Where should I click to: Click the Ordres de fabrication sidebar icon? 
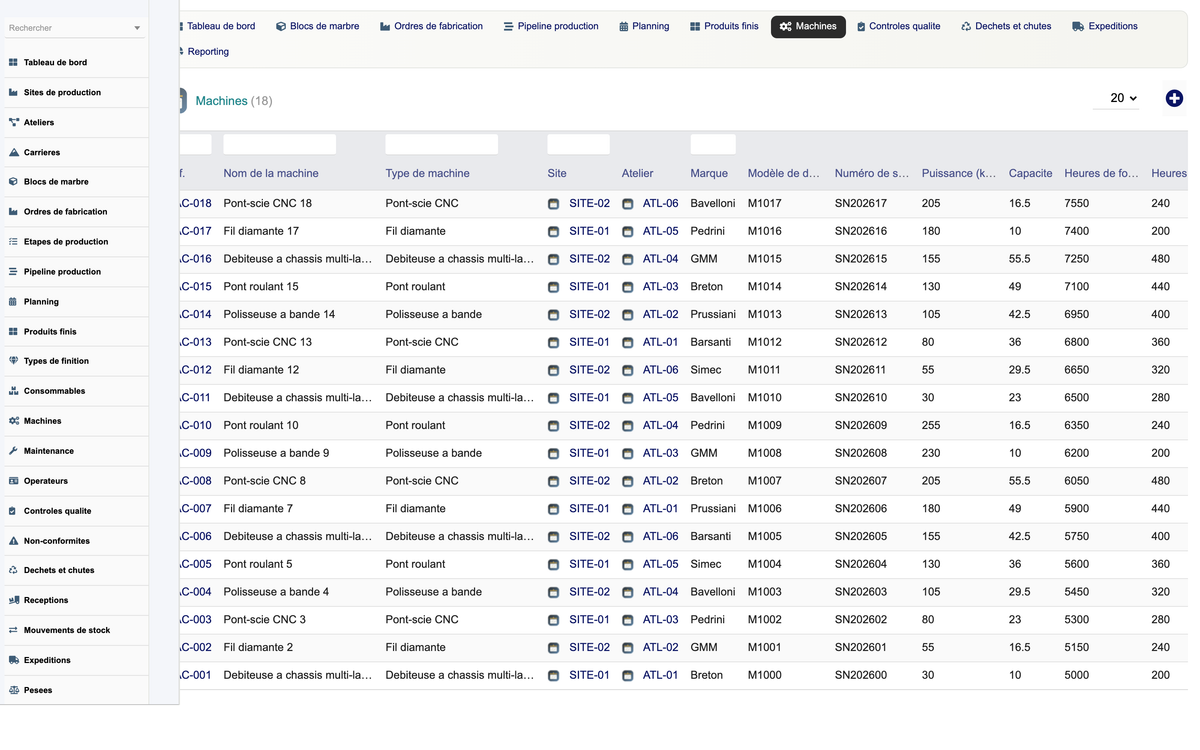pyautogui.click(x=13, y=212)
